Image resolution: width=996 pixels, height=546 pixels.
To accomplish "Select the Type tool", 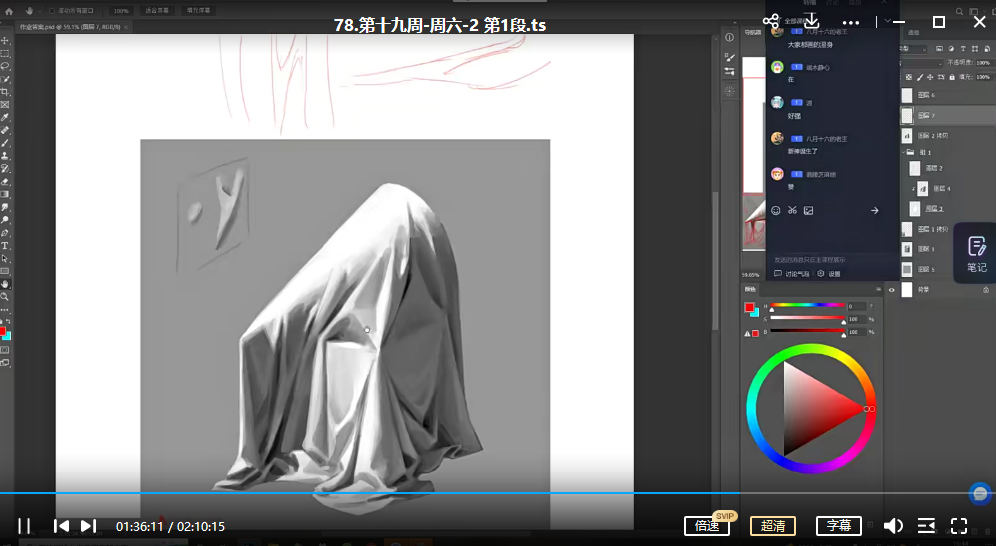I will click(4, 246).
